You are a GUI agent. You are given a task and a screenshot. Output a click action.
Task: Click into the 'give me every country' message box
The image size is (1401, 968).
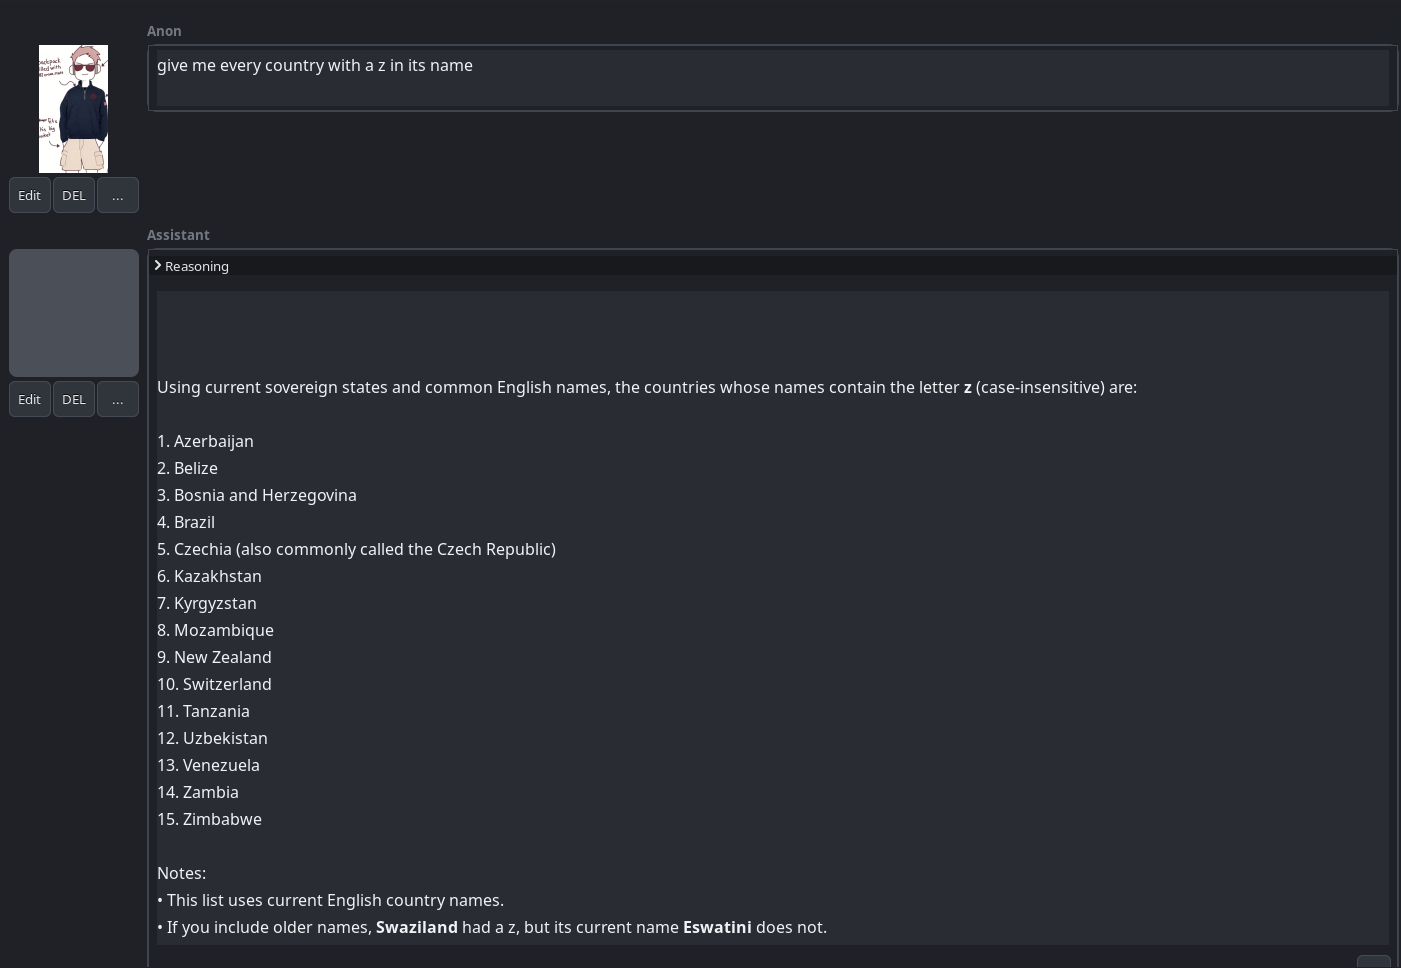point(772,78)
